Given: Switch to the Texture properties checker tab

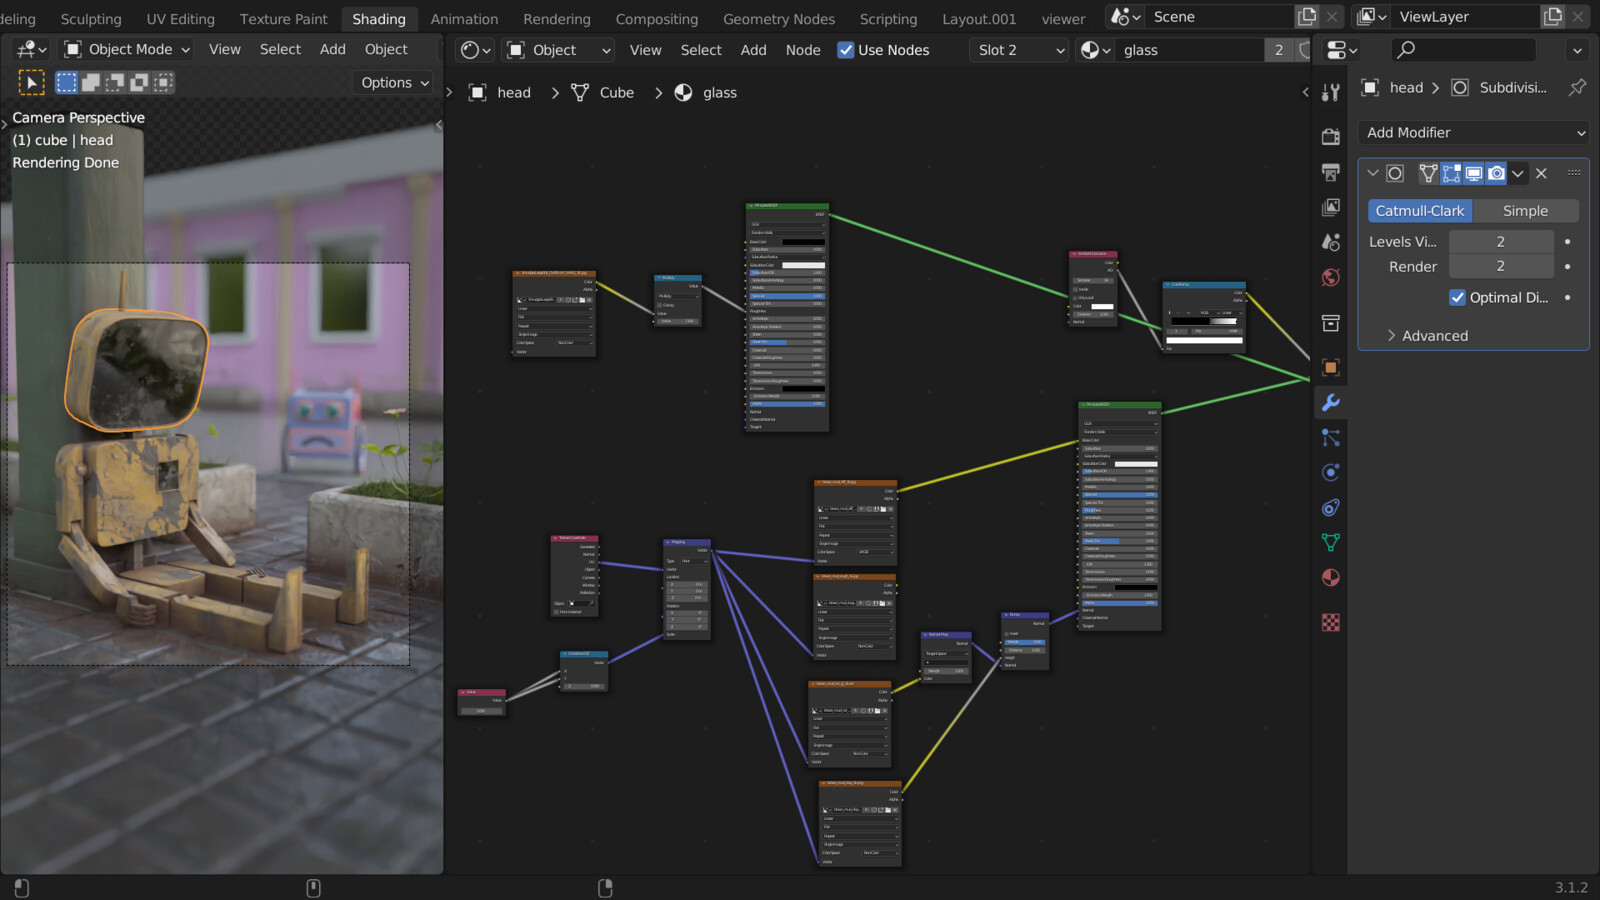Looking at the screenshot, I should [x=1330, y=623].
